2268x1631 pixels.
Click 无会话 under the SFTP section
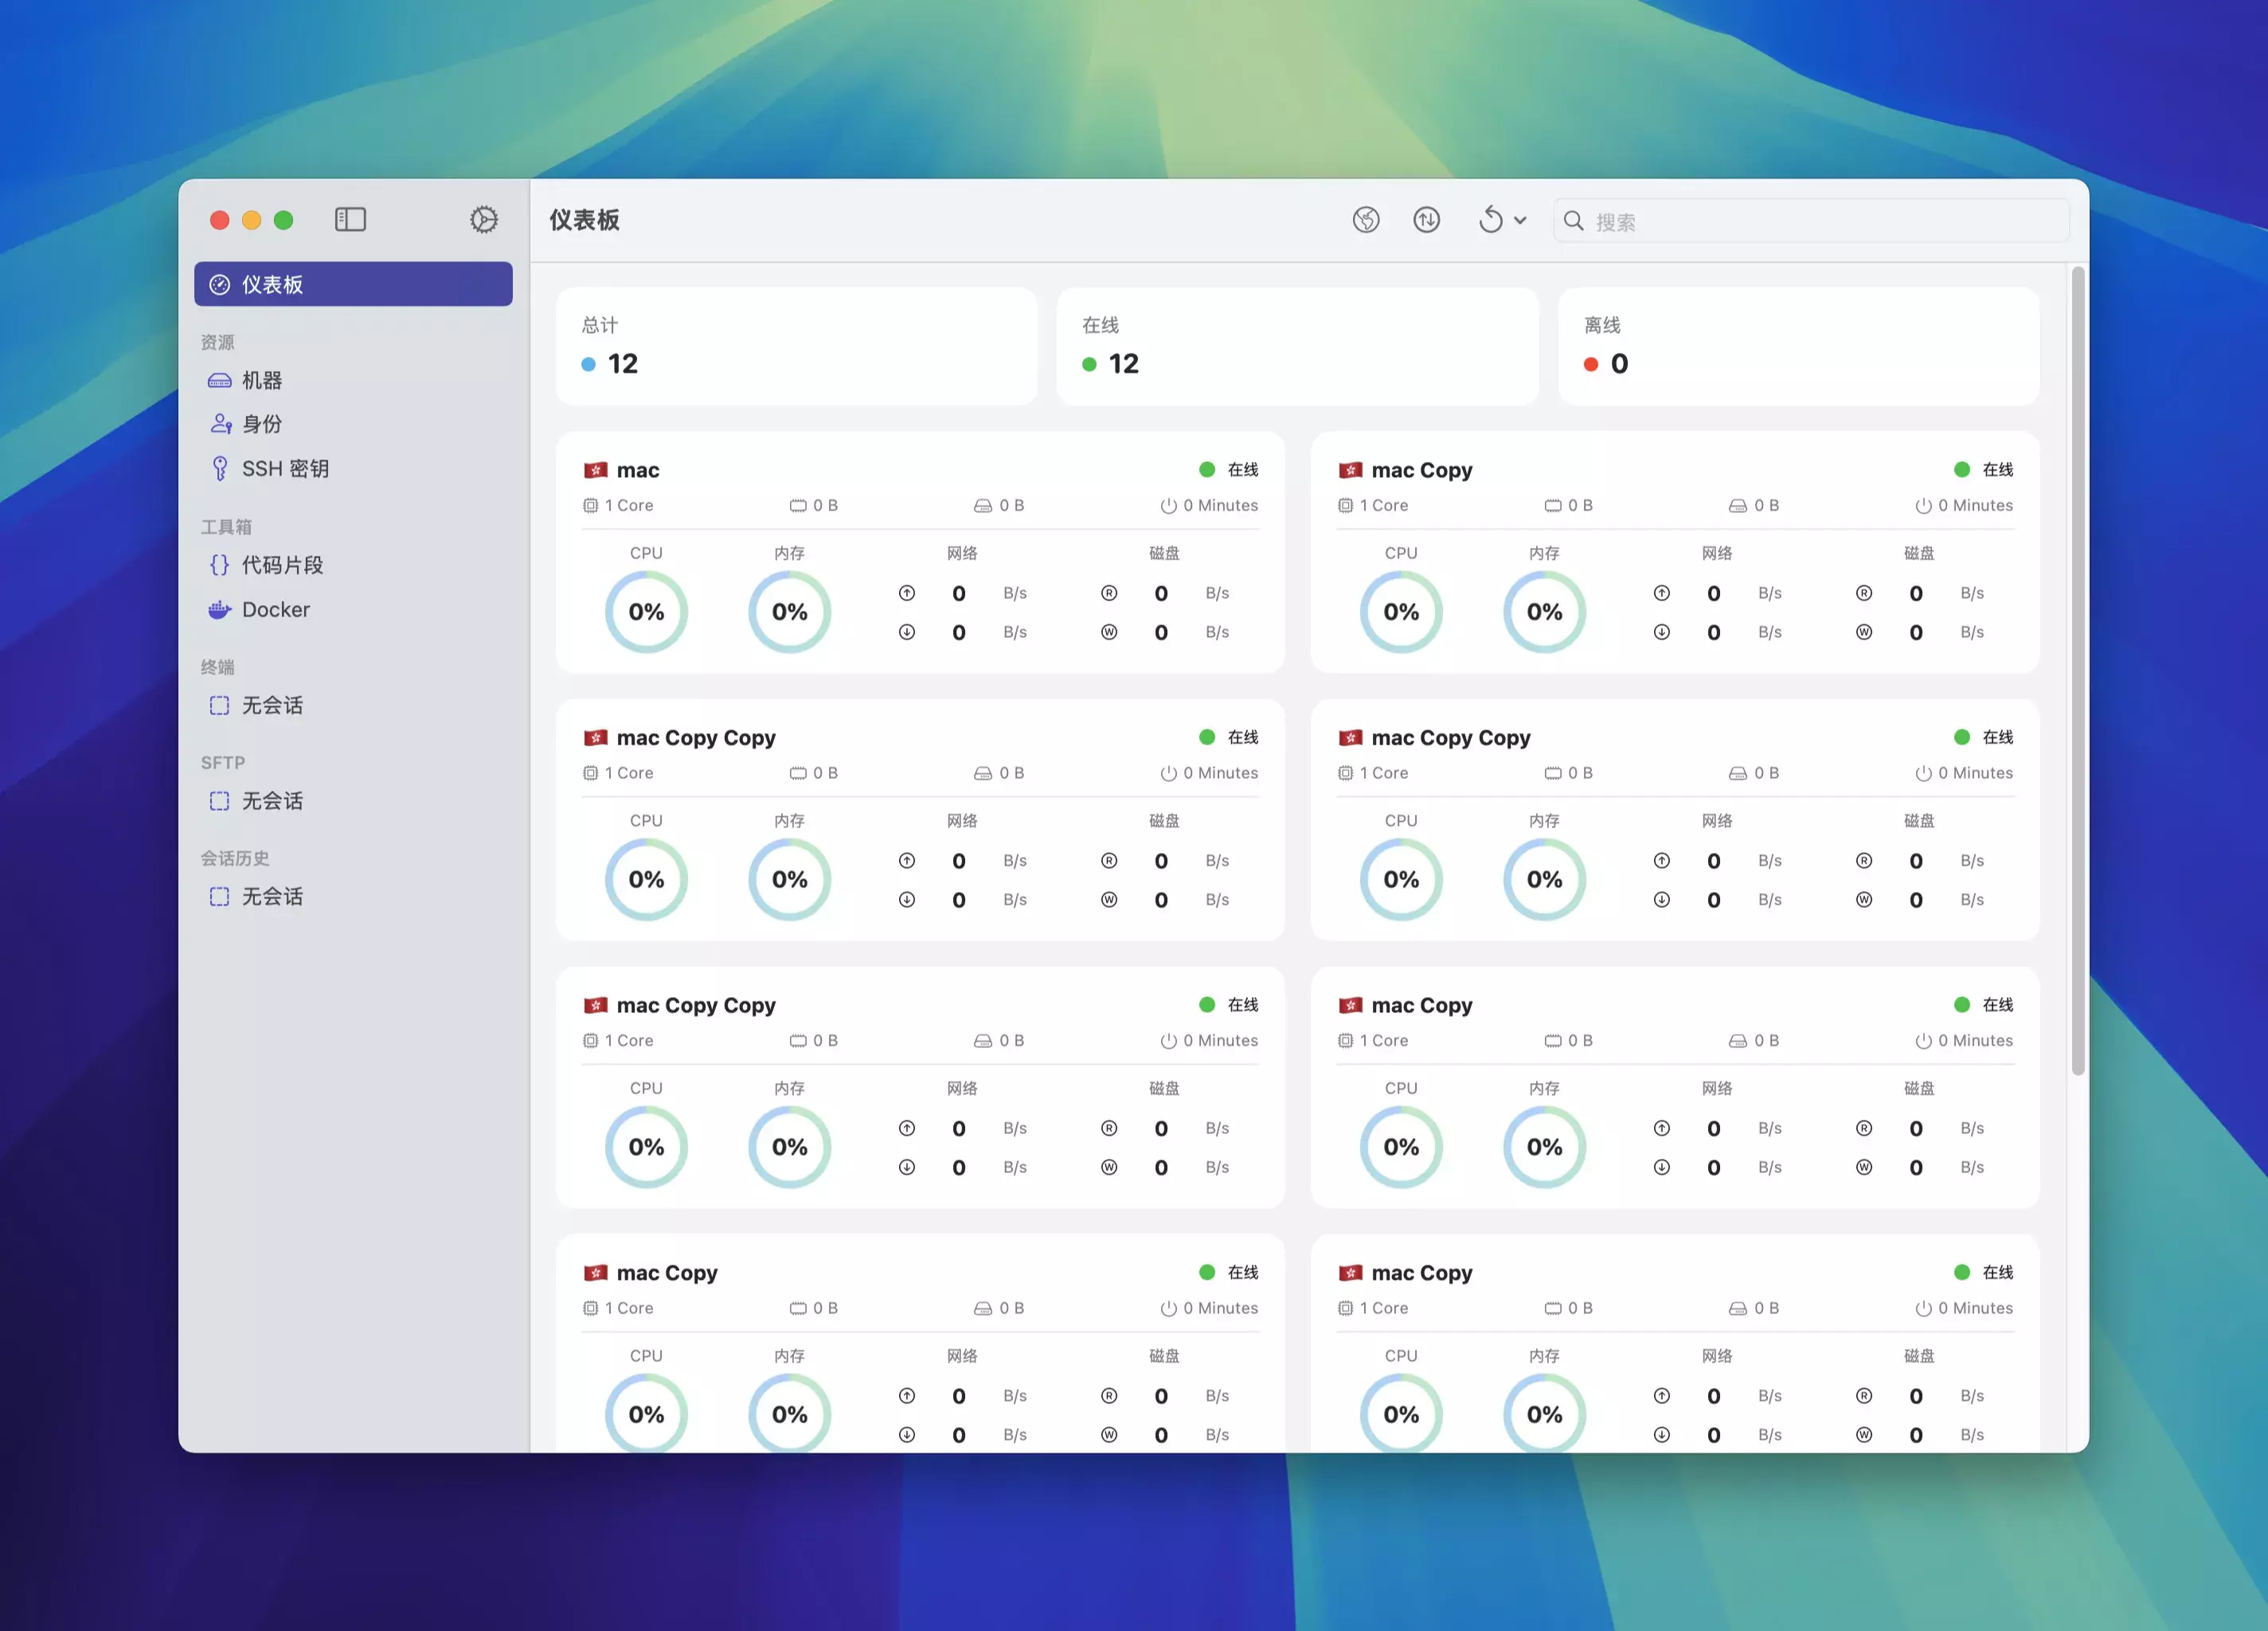[272, 802]
